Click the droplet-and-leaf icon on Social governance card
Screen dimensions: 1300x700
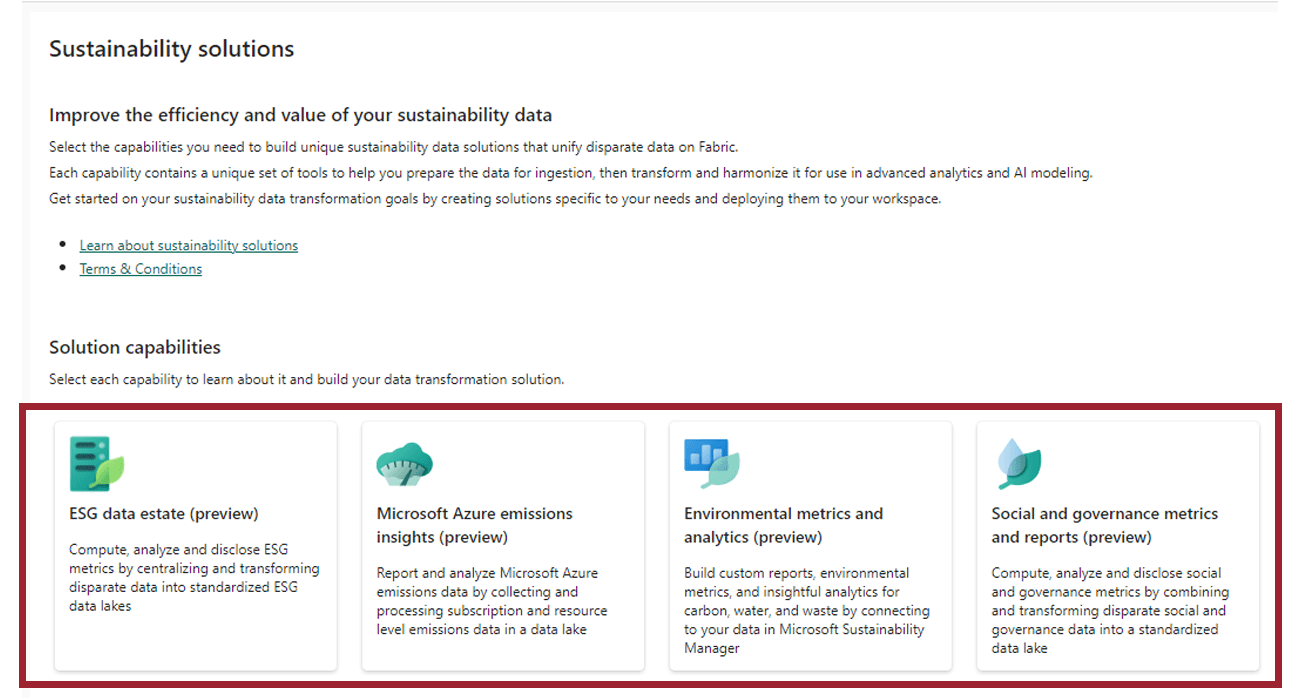[1018, 462]
